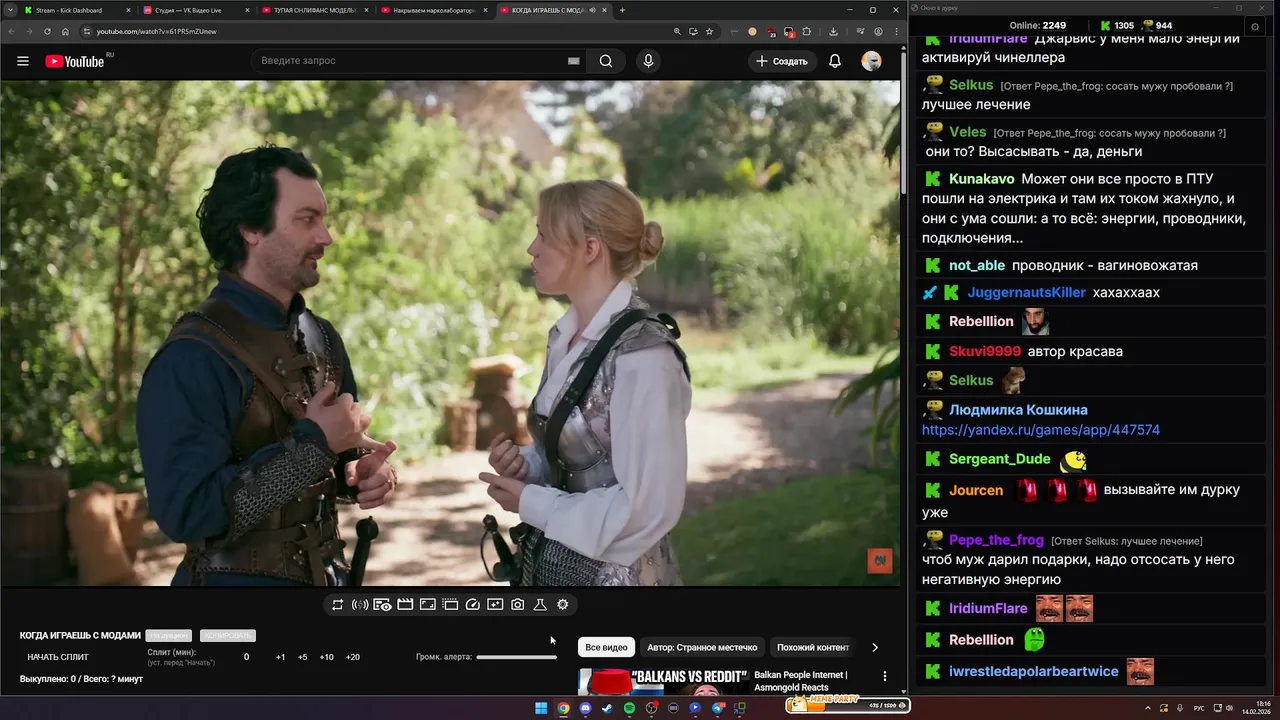1280x720 pixels.
Task: Click the sound-wave audio icon in video toolbar
Action: point(360,604)
